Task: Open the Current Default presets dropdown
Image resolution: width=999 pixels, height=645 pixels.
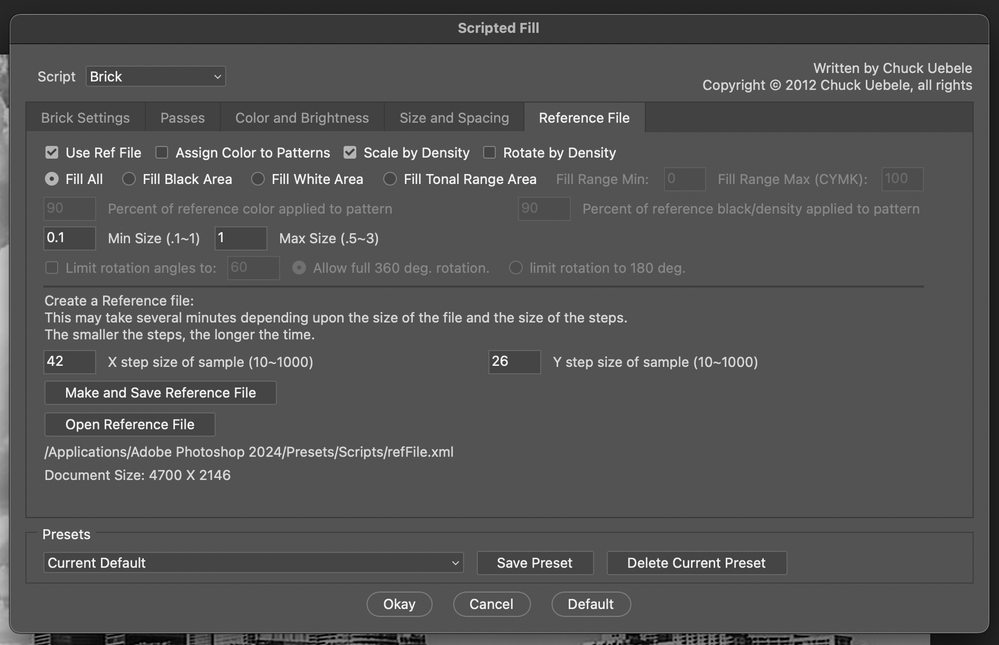Action: pyautogui.click(x=252, y=562)
